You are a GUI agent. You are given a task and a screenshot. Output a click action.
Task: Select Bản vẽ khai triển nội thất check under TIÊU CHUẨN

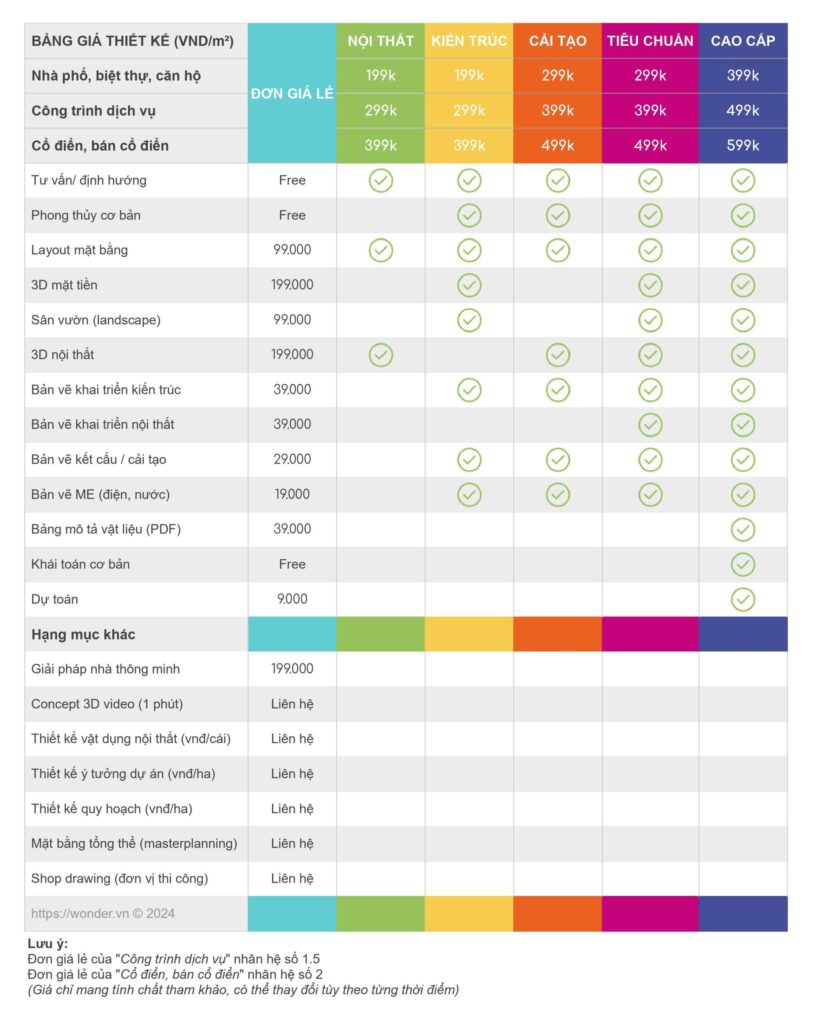[650, 424]
